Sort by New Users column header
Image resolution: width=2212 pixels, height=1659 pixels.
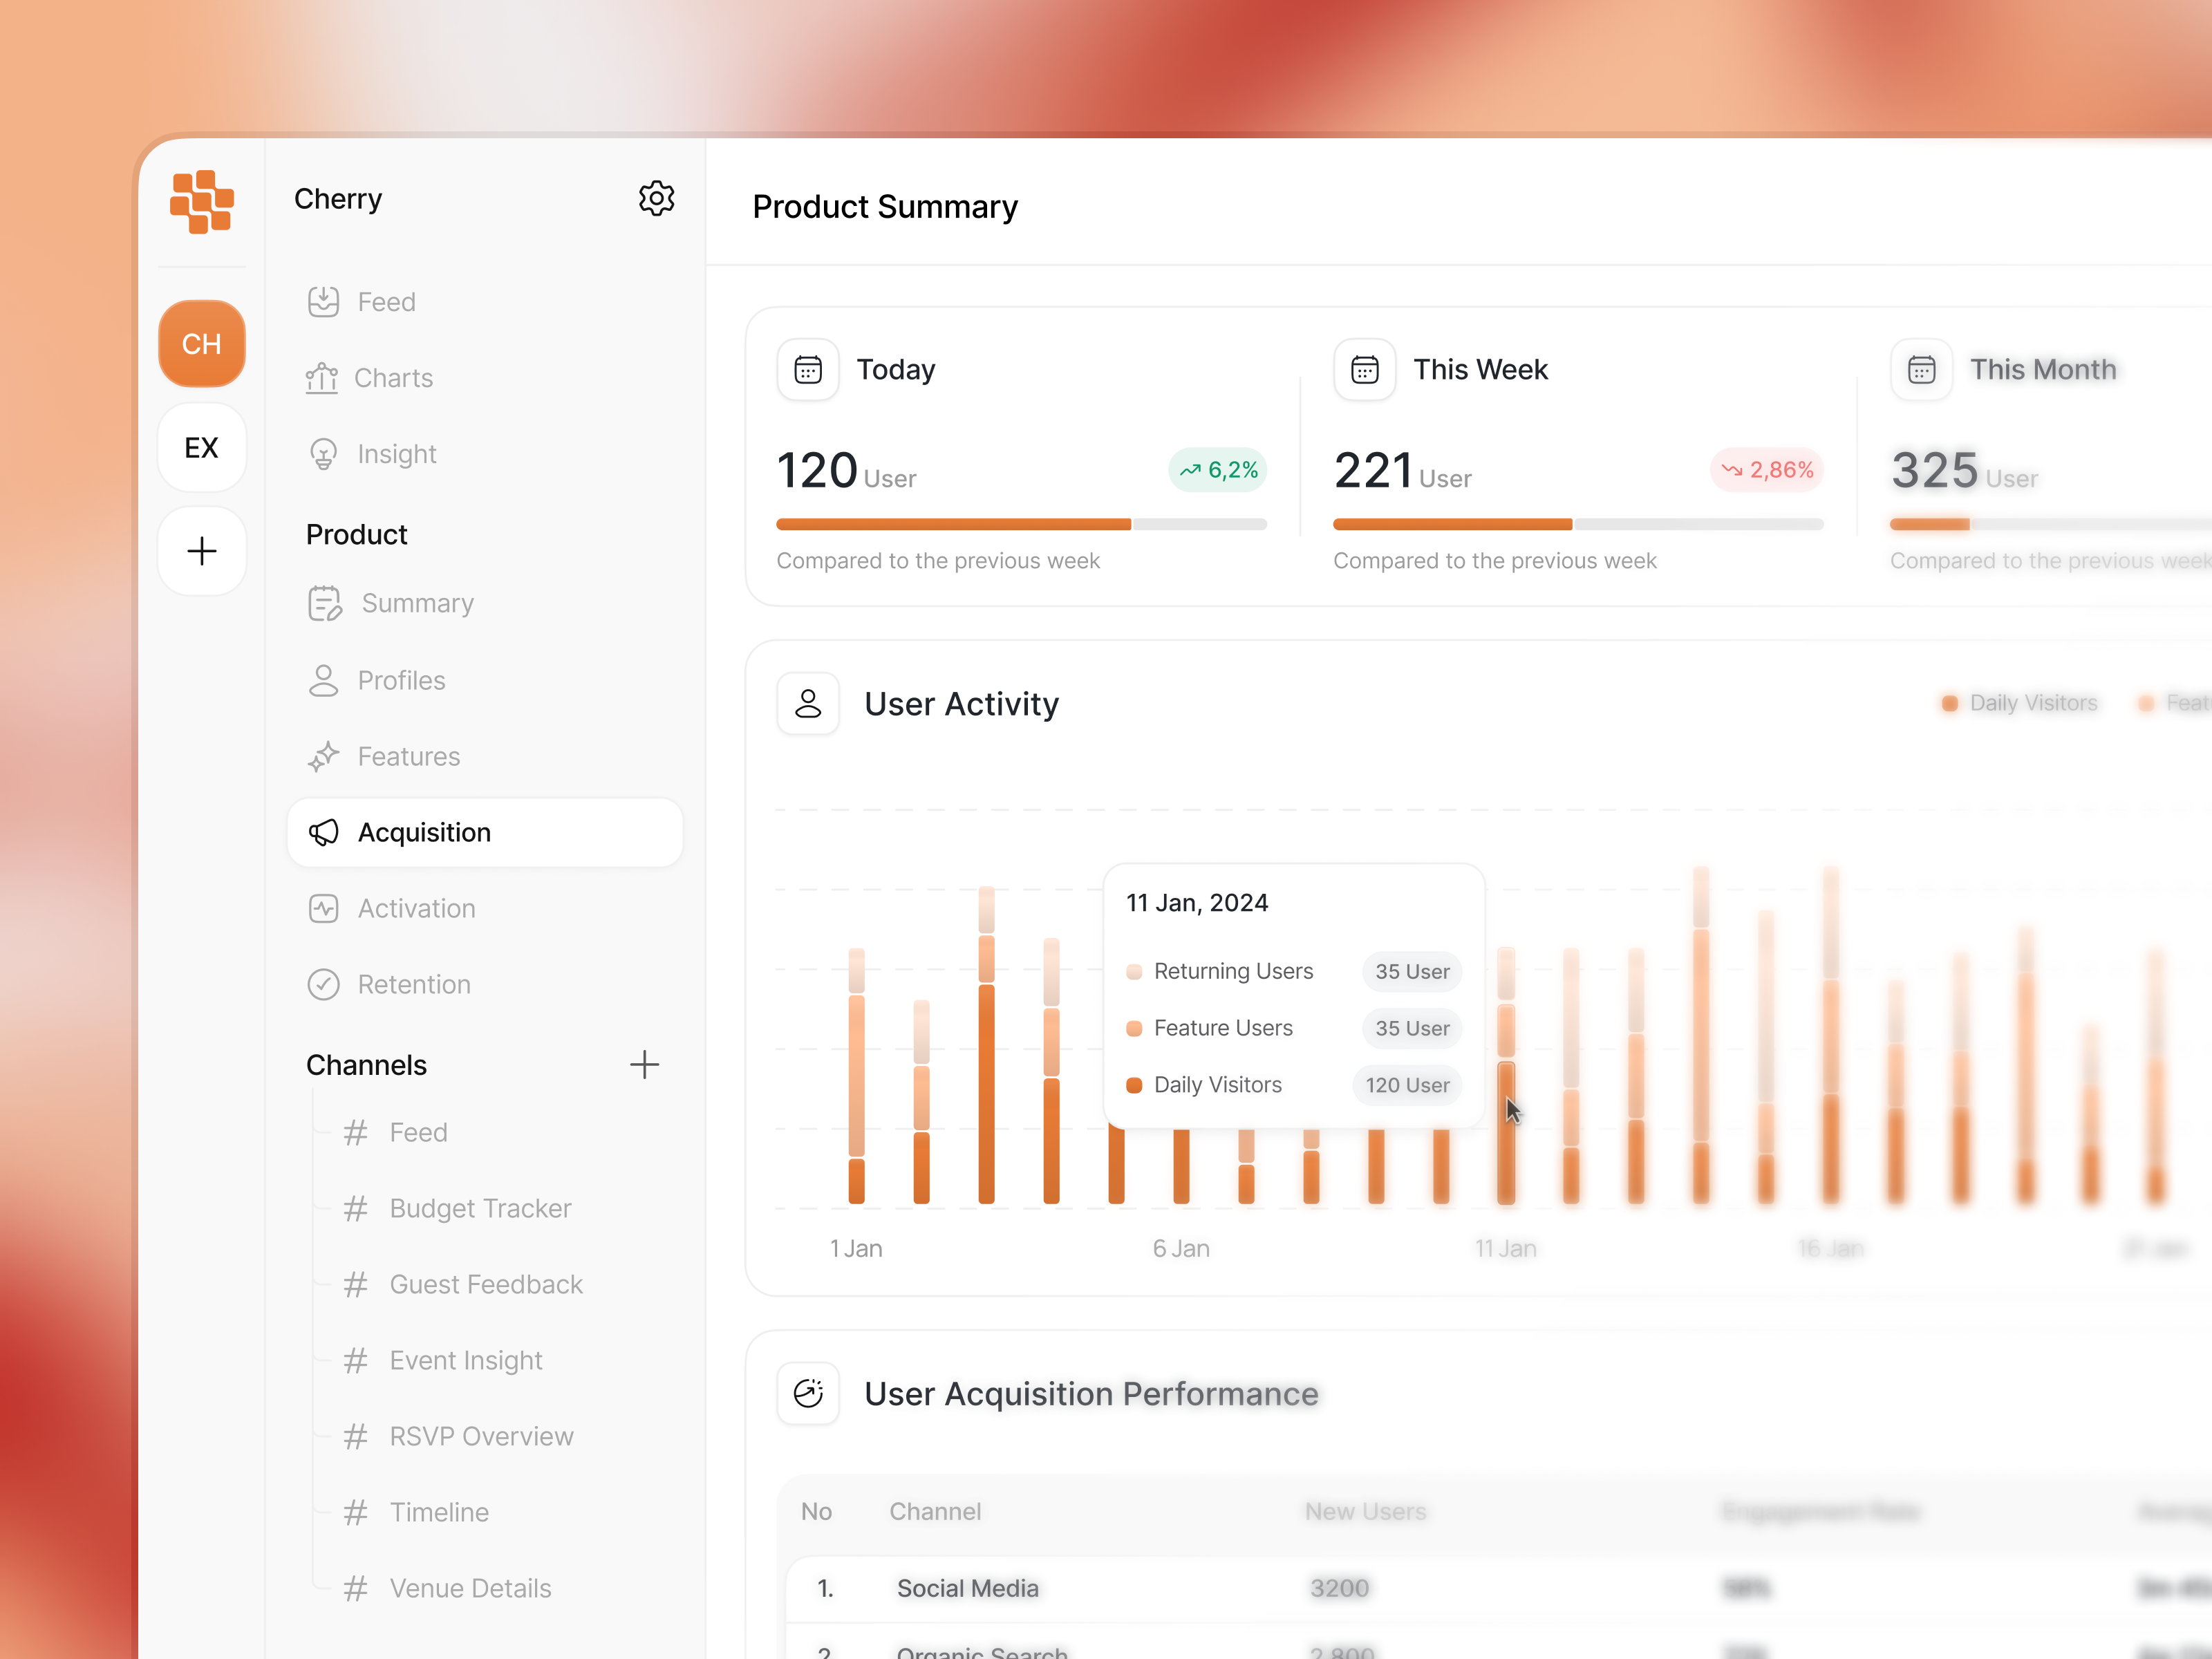(1366, 1511)
